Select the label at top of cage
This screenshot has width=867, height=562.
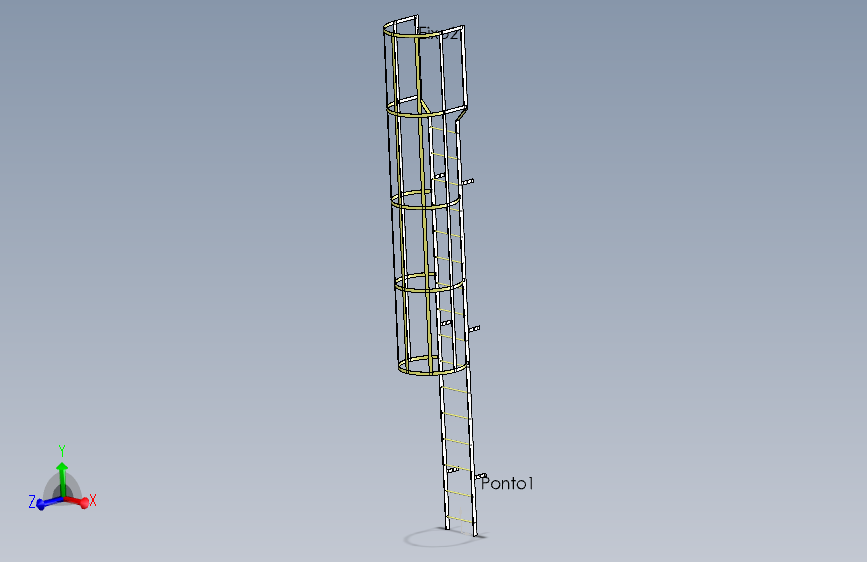click(438, 33)
